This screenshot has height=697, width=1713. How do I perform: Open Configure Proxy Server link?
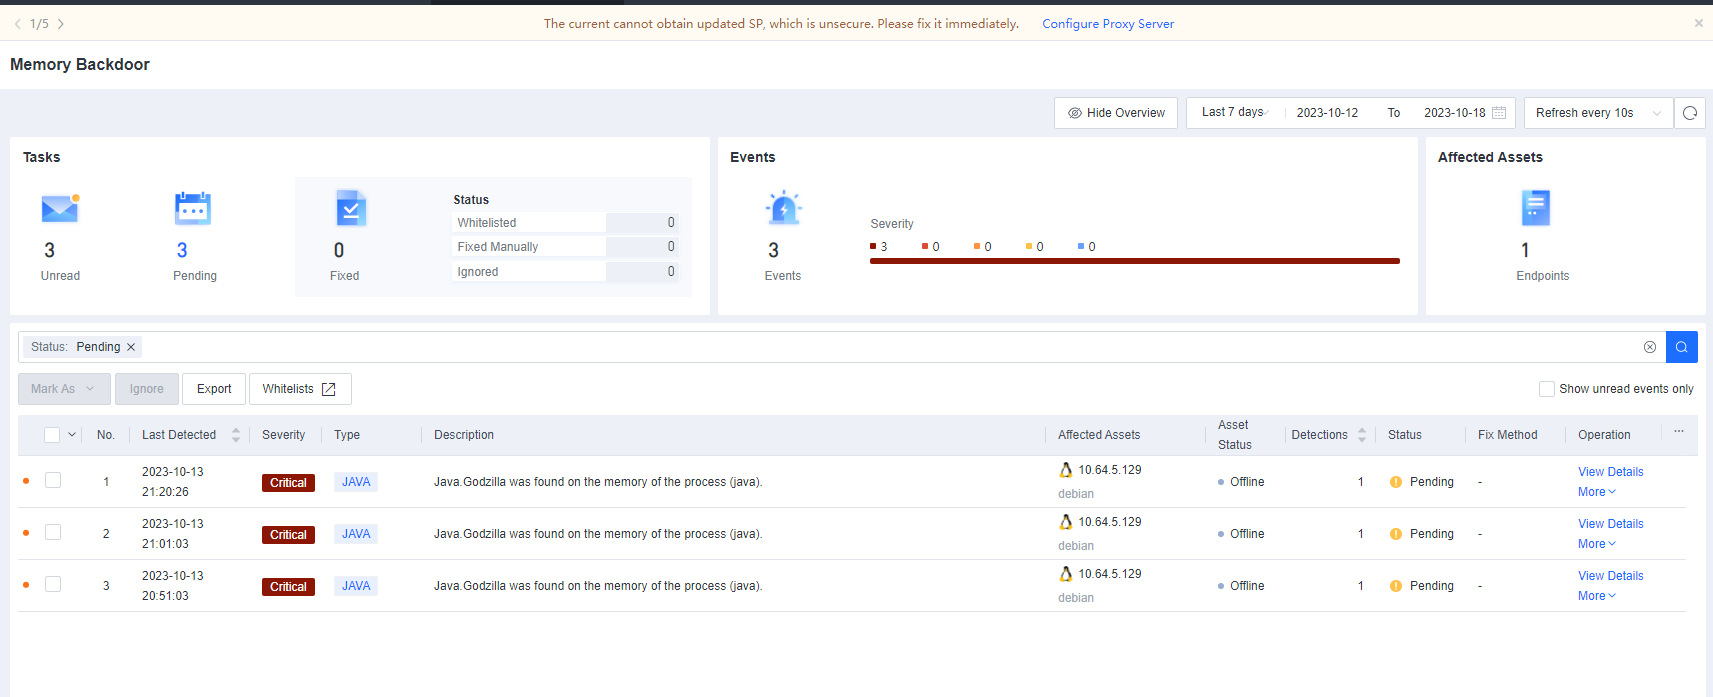point(1108,24)
